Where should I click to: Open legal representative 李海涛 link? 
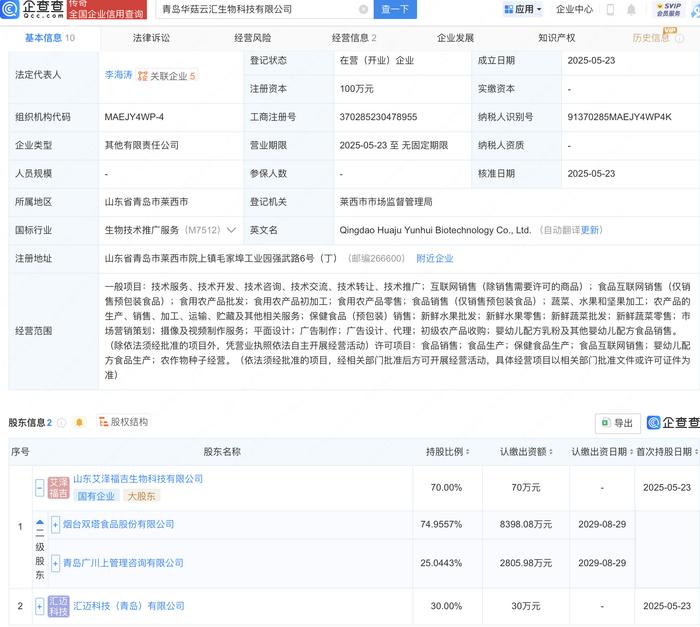pos(118,75)
